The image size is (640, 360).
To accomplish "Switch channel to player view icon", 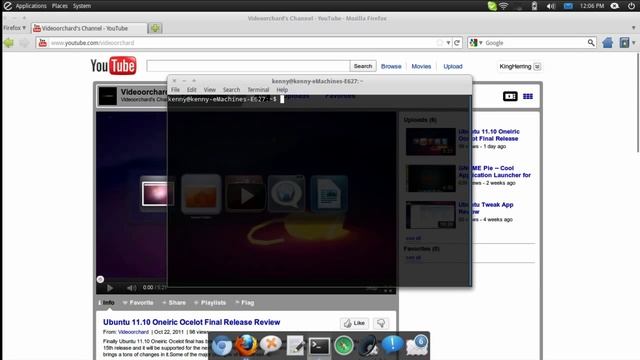I will point(510,96).
